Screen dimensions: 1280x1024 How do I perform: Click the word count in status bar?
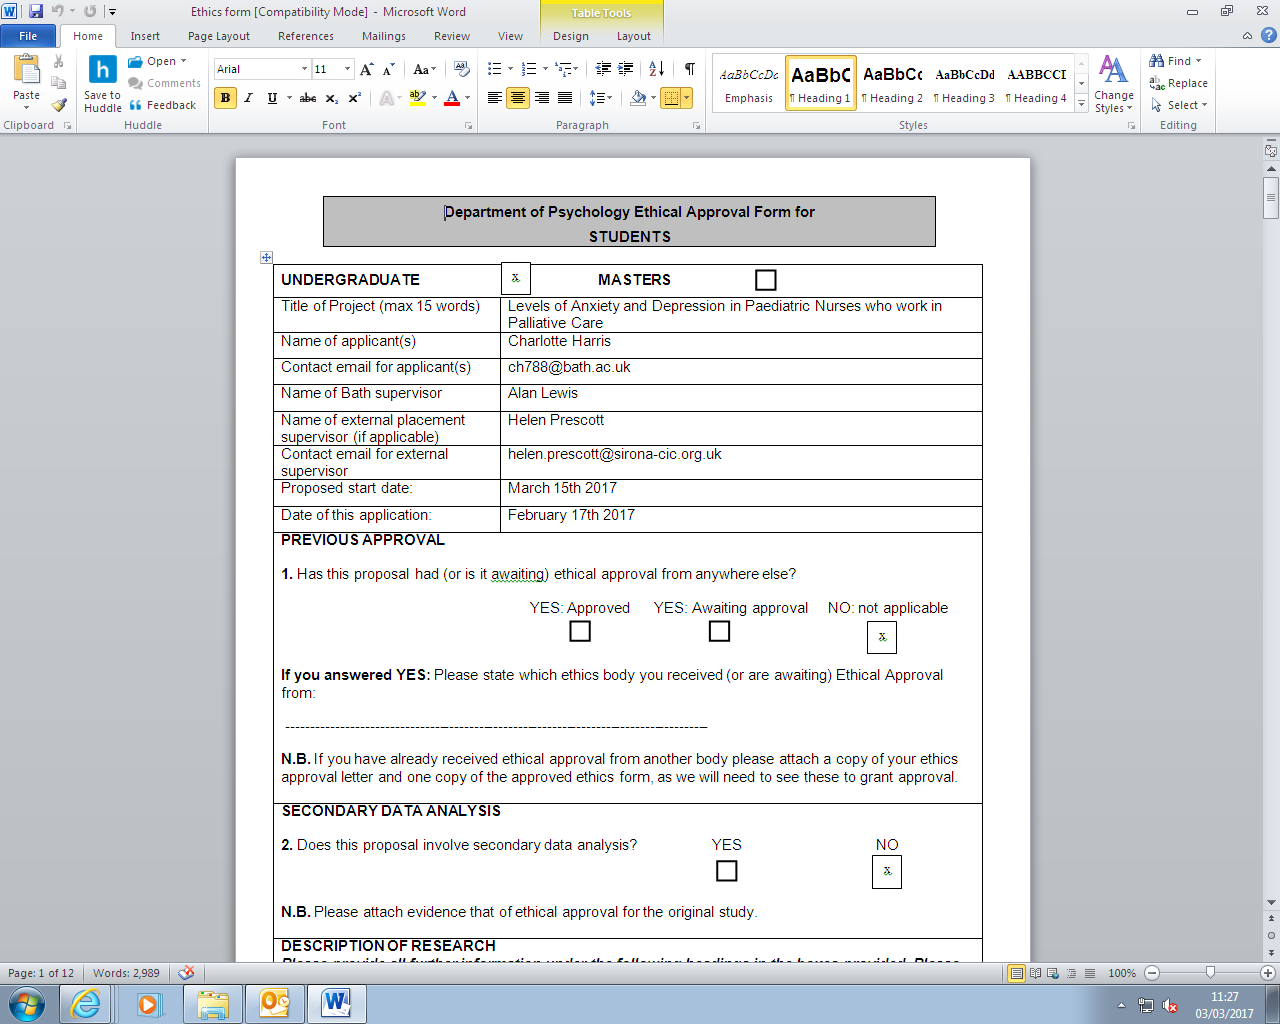126,973
